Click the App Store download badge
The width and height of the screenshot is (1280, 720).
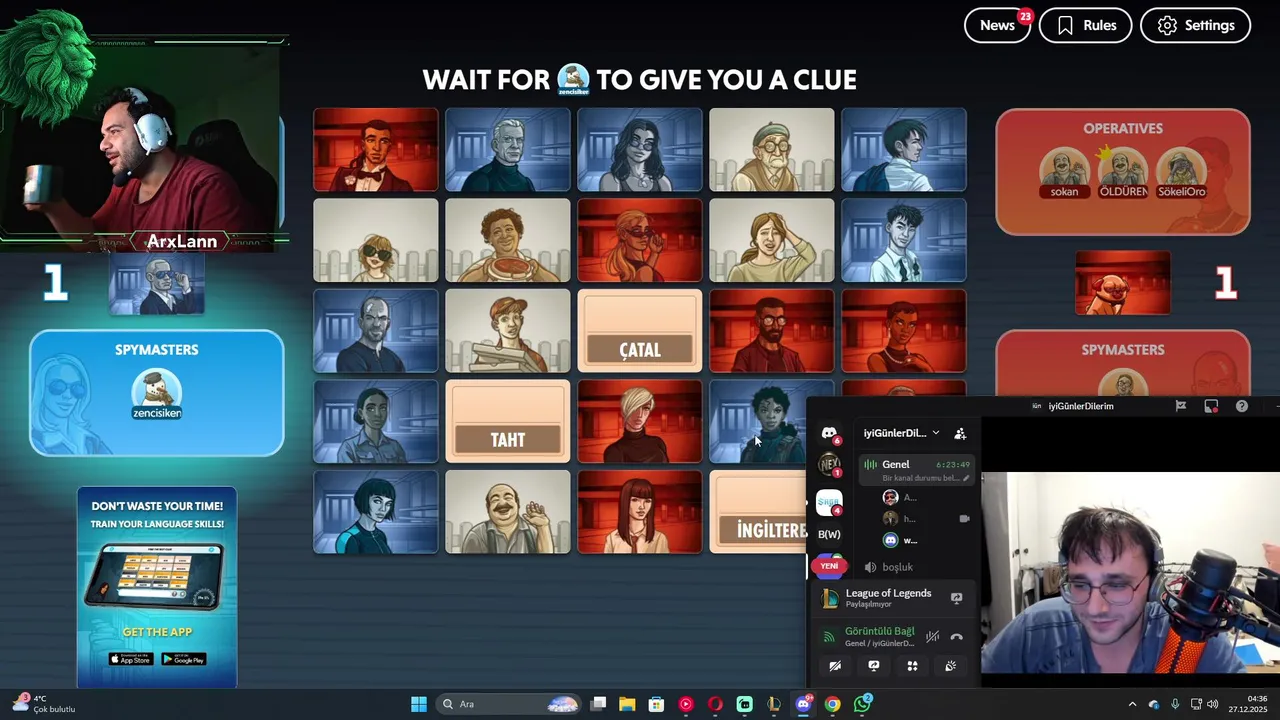pyautogui.click(x=131, y=659)
